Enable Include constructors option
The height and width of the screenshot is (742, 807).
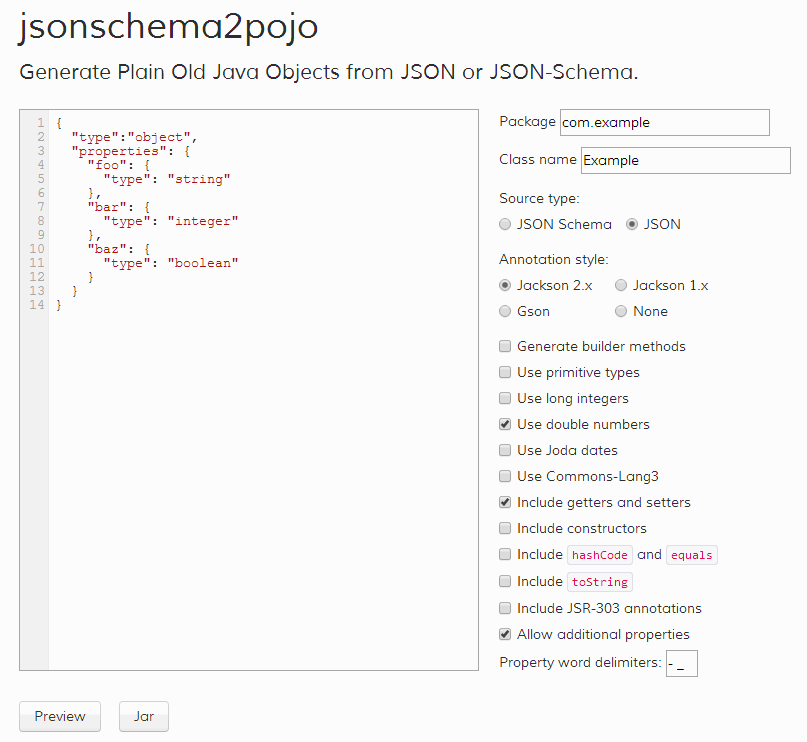[506, 529]
